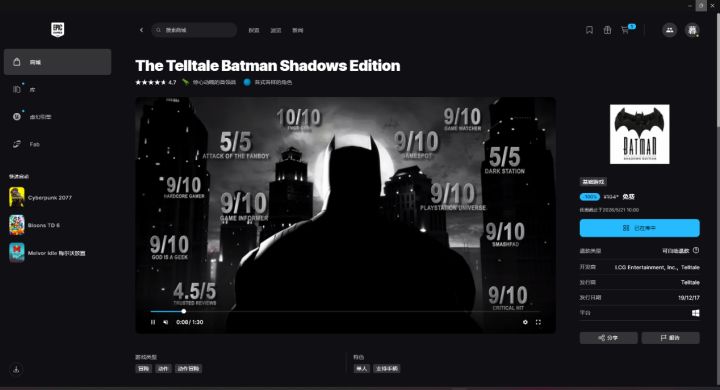This screenshot has width=720, height=390.
Task: Pause the trailer video
Action: (153, 322)
